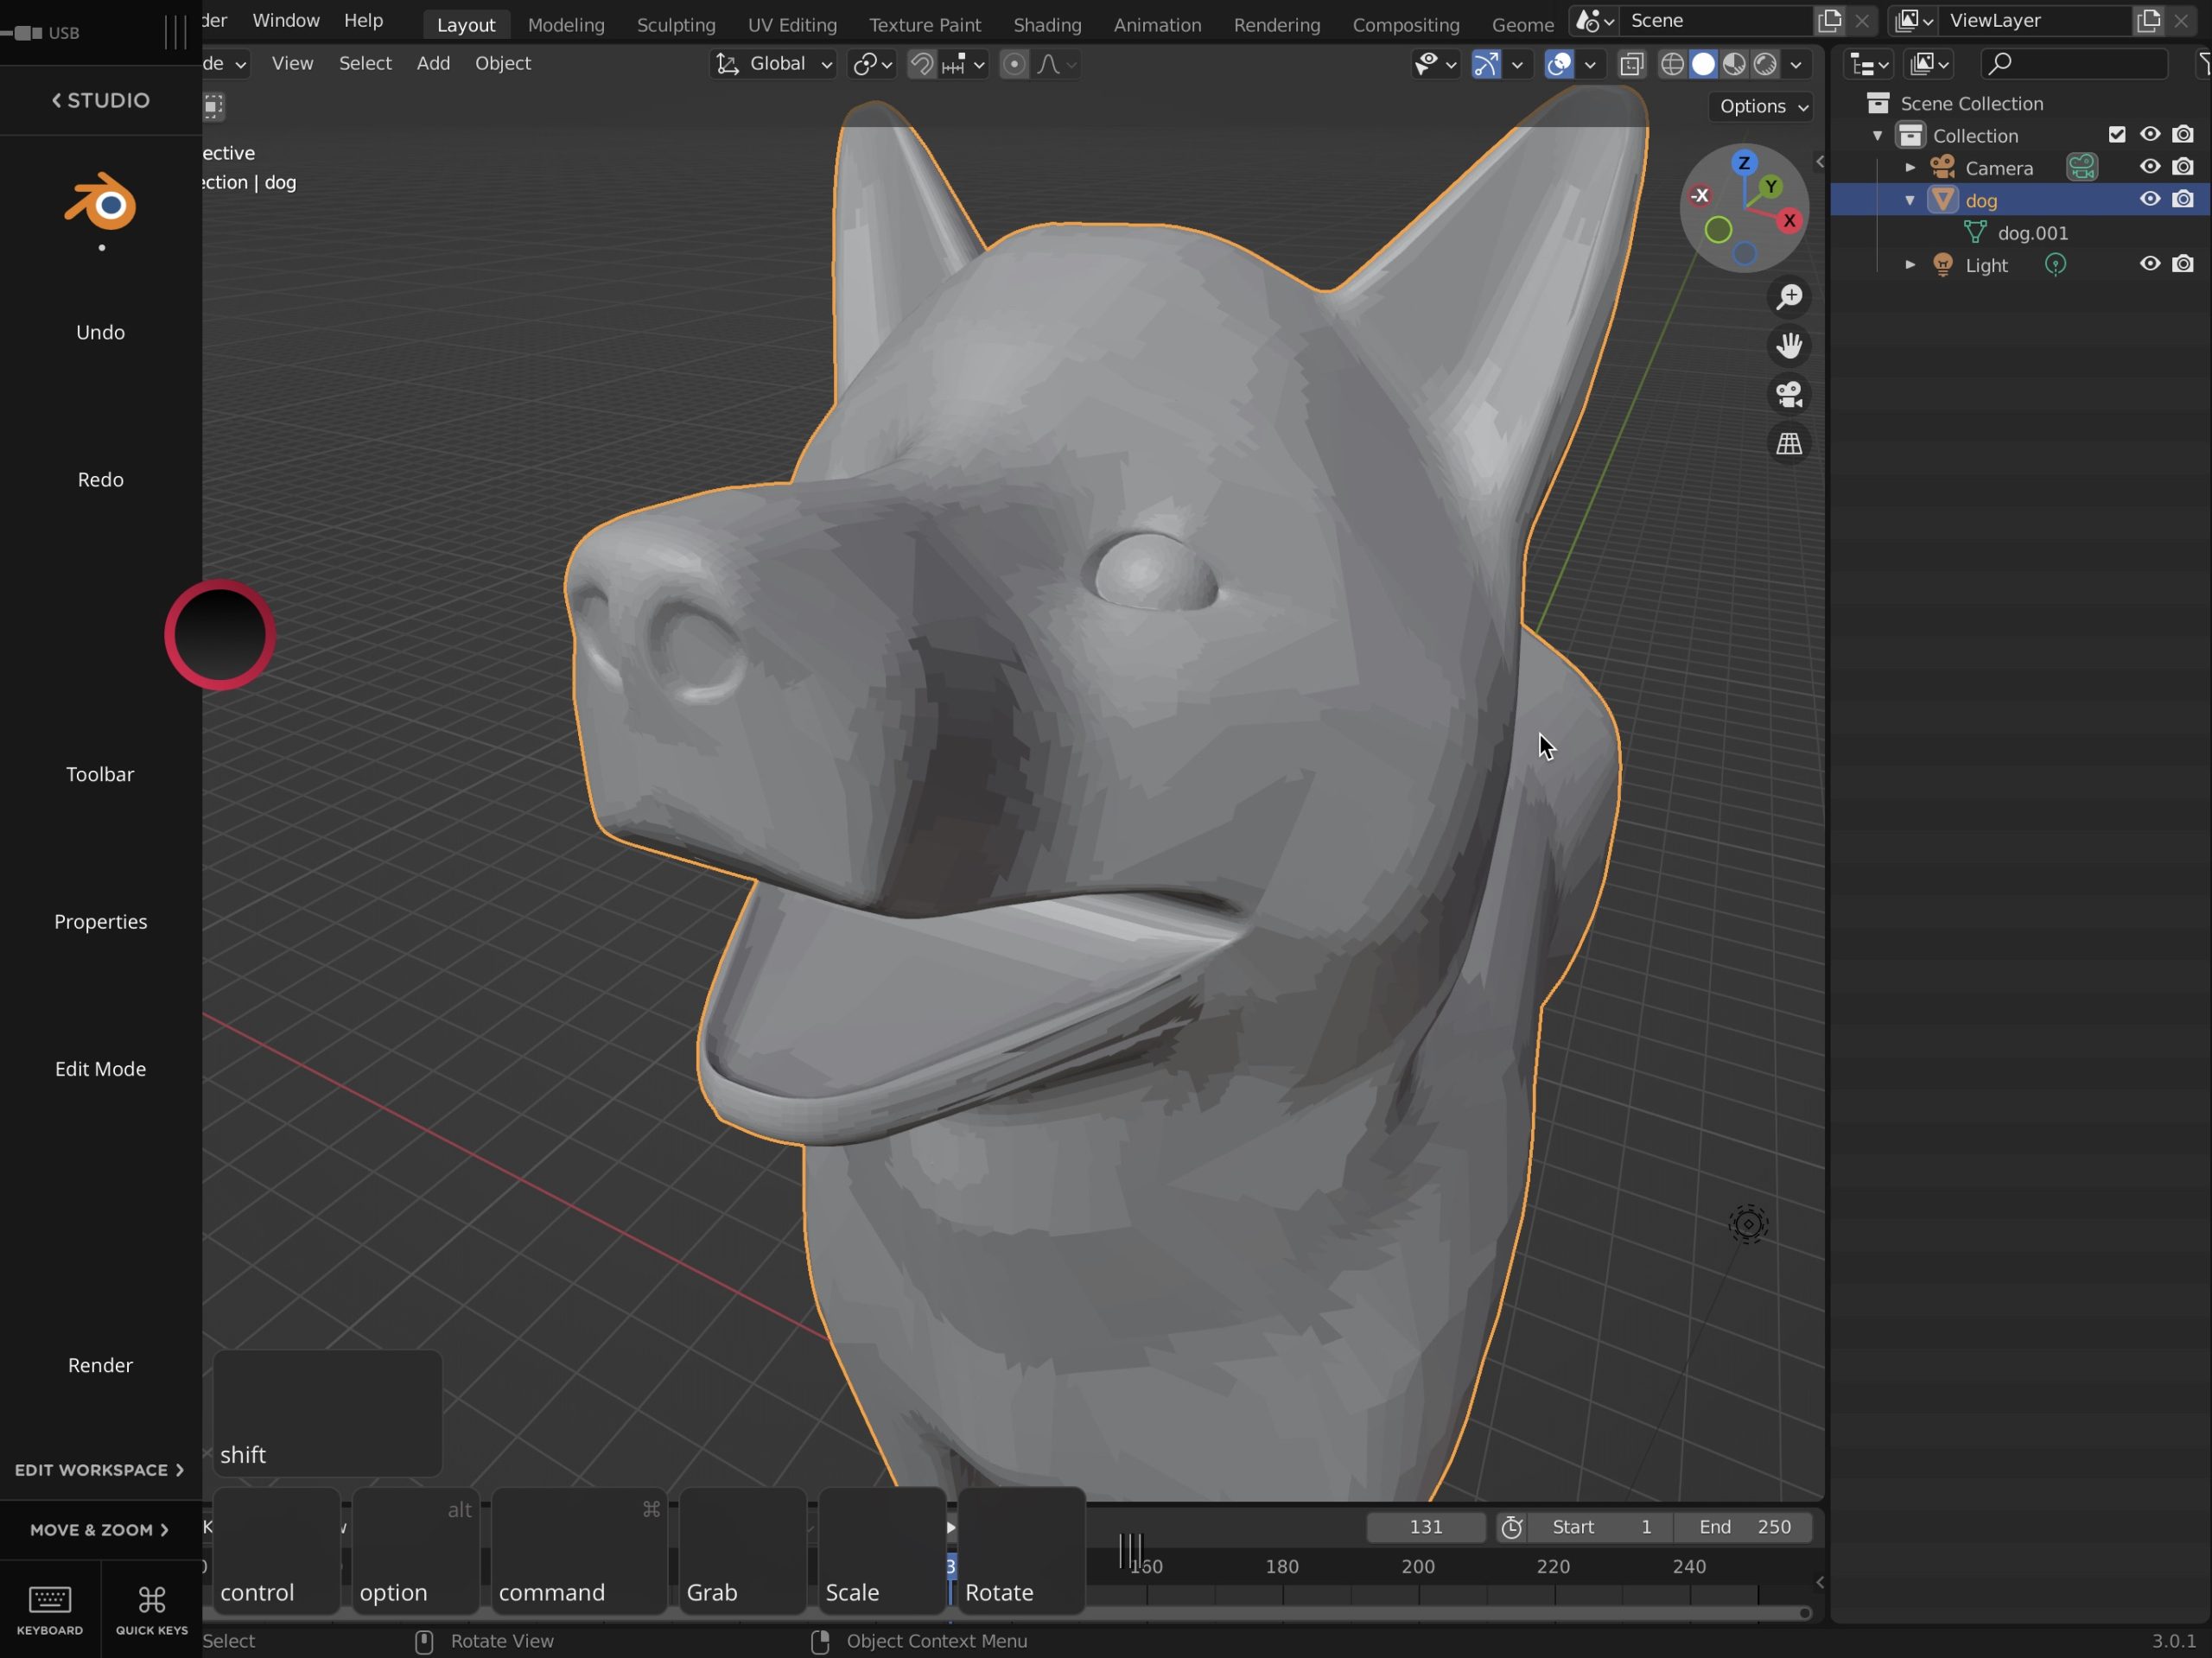Viewport: 2212px width, 1658px height.
Task: Expand the dog collection tree item
Action: coord(1909,200)
